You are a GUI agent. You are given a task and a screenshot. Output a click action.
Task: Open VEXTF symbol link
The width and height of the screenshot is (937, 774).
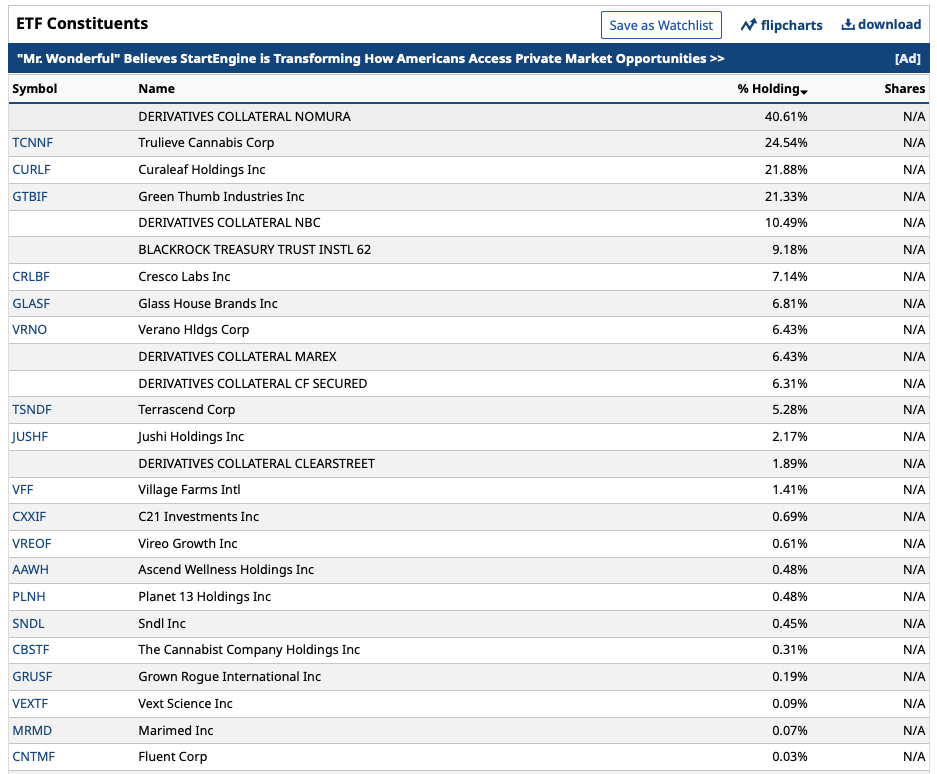coord(30,704)
